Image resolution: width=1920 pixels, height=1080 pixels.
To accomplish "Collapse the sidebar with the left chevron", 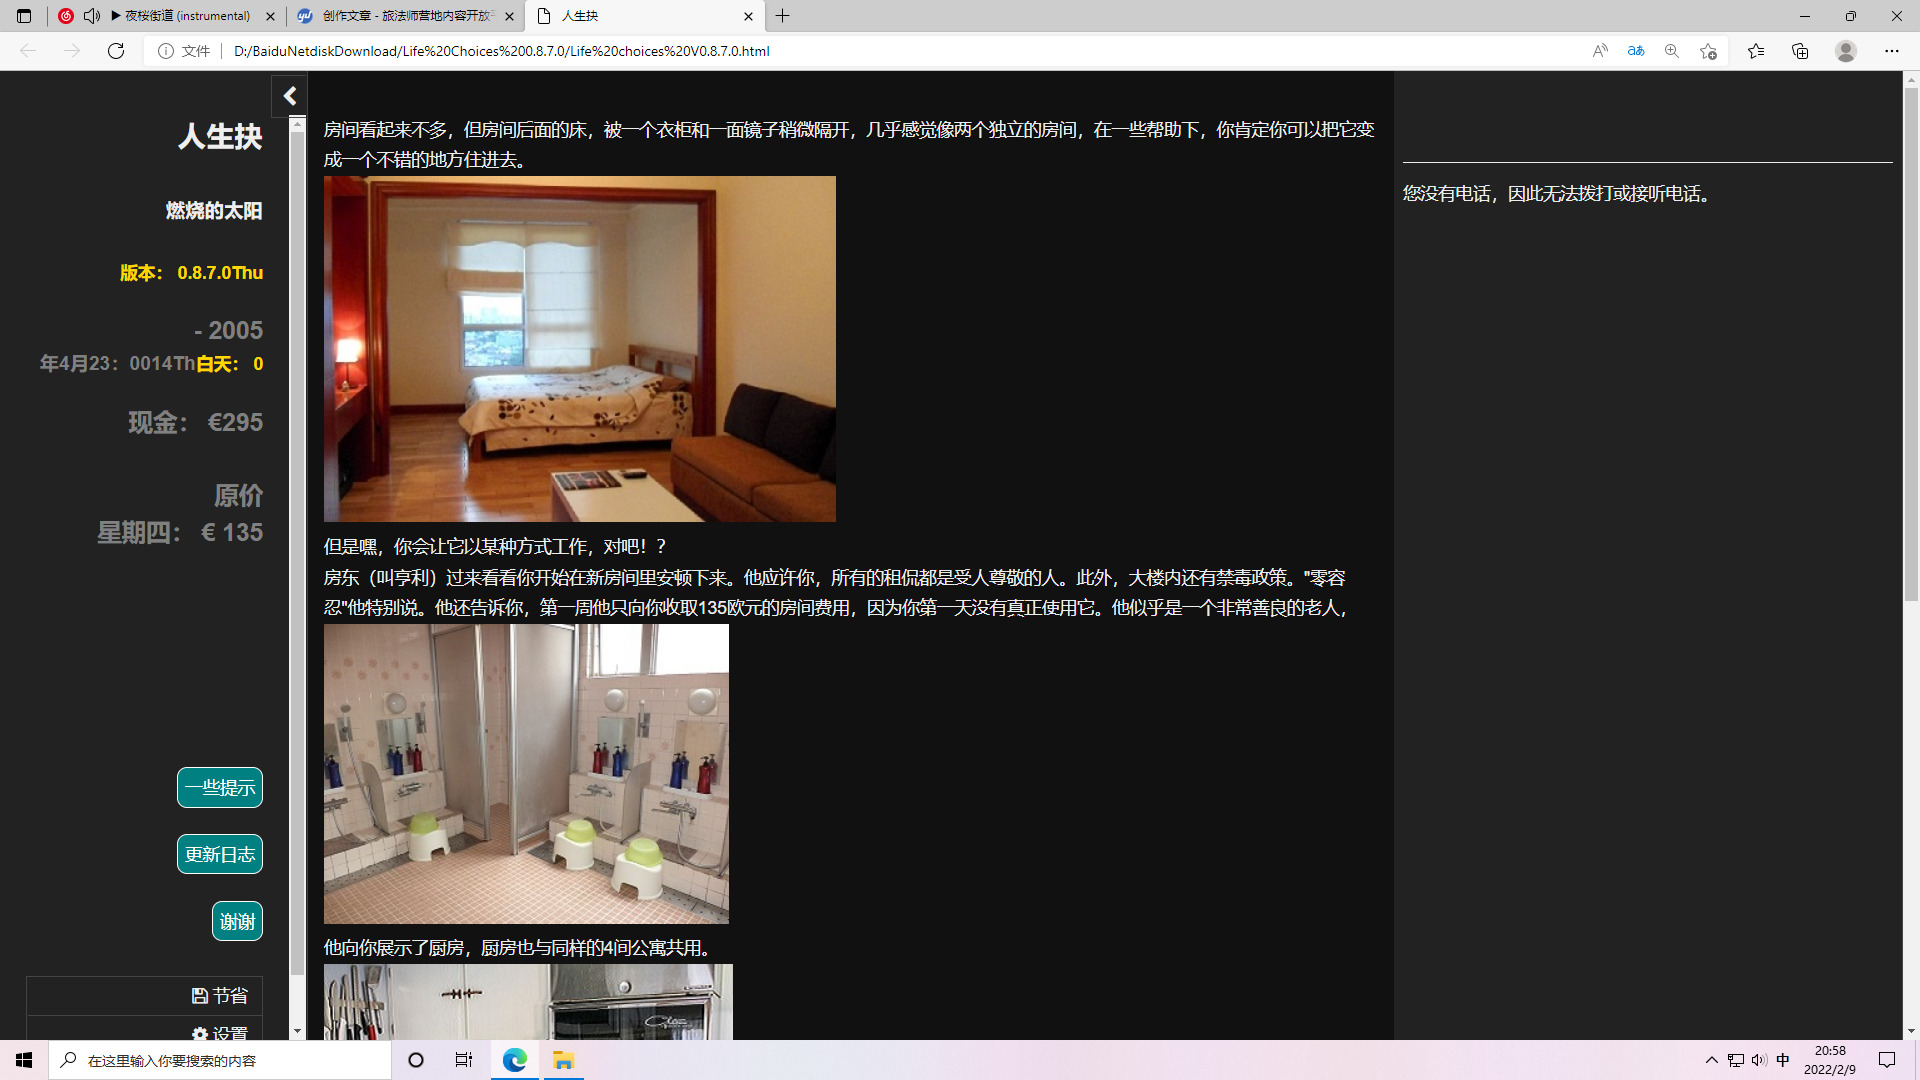I will tap(290, 96).
